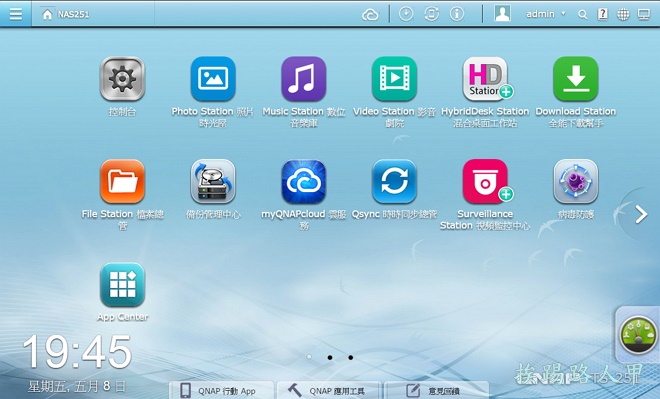Open the search magnifier icon
This screenshot has width=660, height=399.
(x=583, y=15)
